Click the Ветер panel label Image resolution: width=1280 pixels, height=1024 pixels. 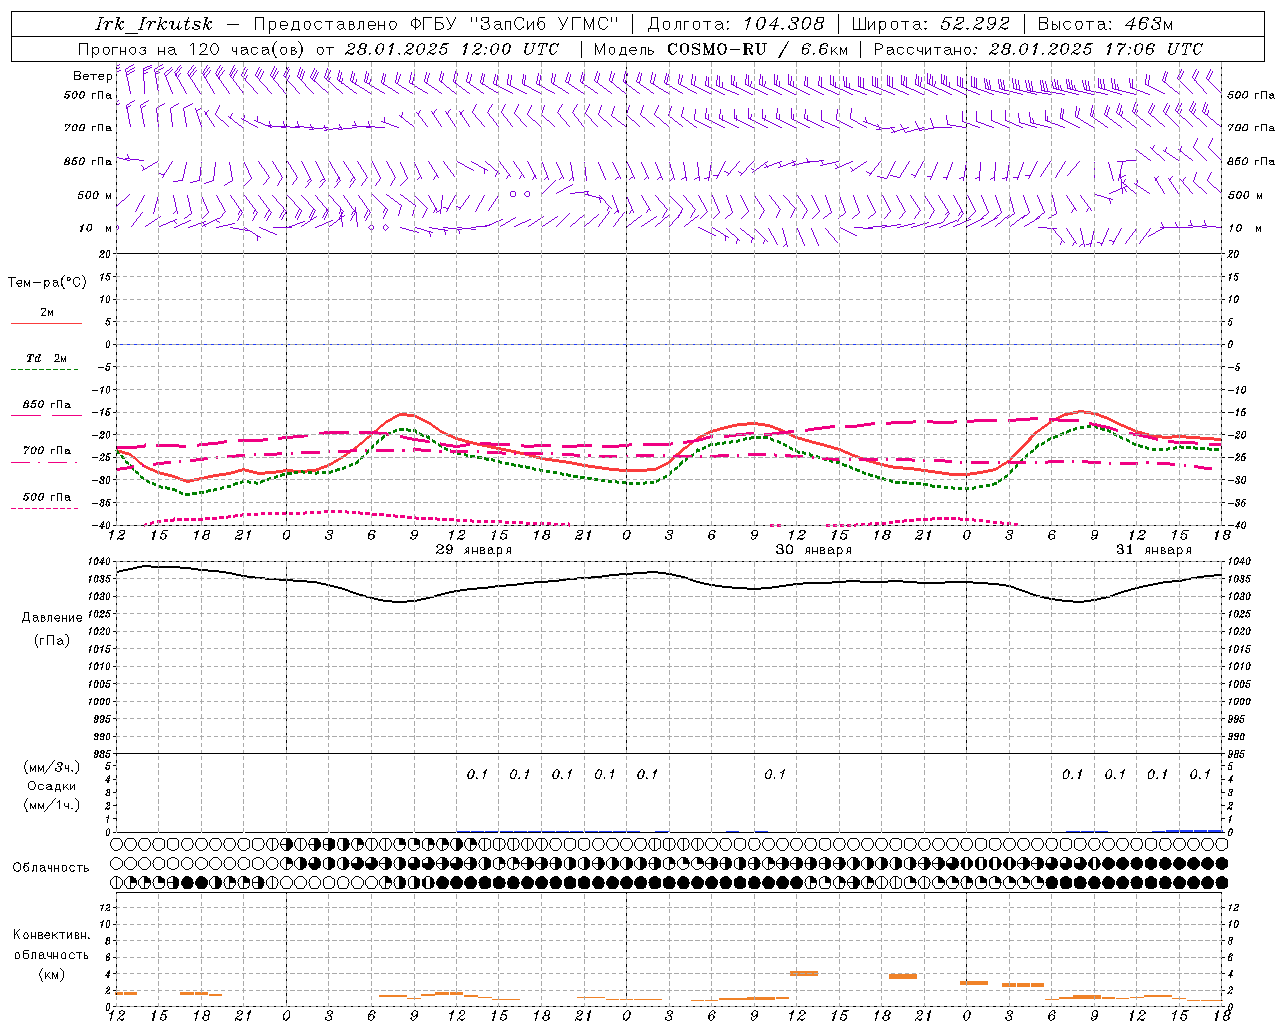[x=92, y=76]
